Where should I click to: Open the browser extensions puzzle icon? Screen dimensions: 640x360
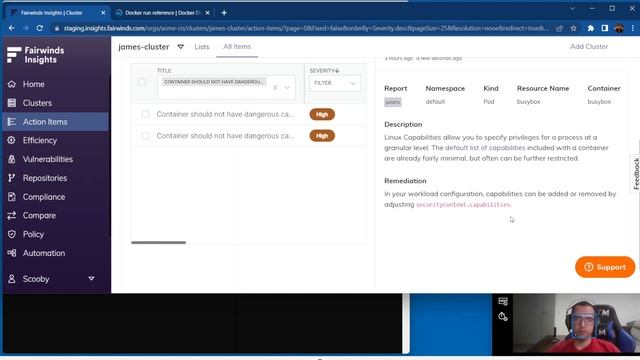[x=591, y=28]
